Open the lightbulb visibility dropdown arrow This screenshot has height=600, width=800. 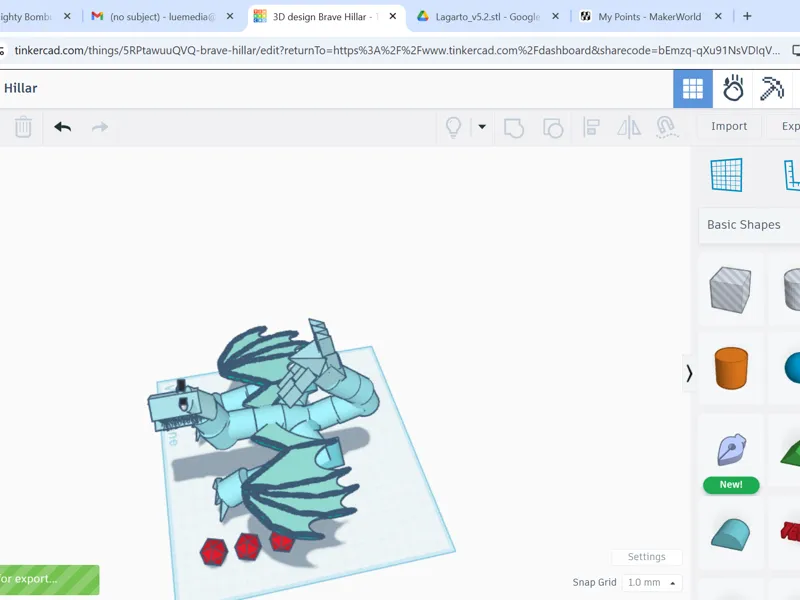click(x=482, y=127)
